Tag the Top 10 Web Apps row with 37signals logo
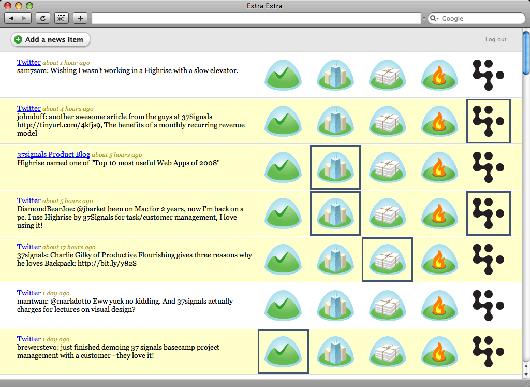Viewport: 530px width, 387px height. point(488,167)
